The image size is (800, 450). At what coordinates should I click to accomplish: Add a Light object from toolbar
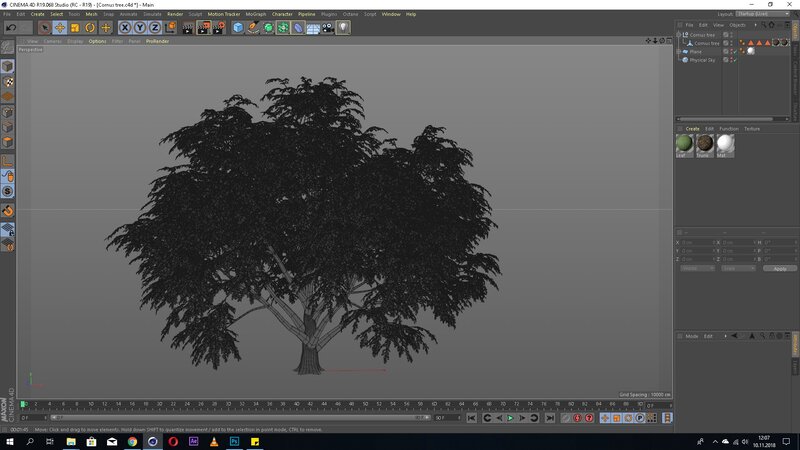pos(343,28)
